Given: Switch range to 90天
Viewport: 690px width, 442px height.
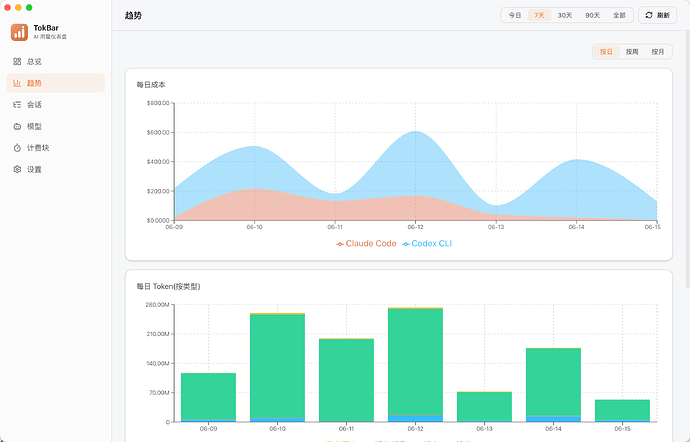Looking at the screenshot, I should (592, 15).
